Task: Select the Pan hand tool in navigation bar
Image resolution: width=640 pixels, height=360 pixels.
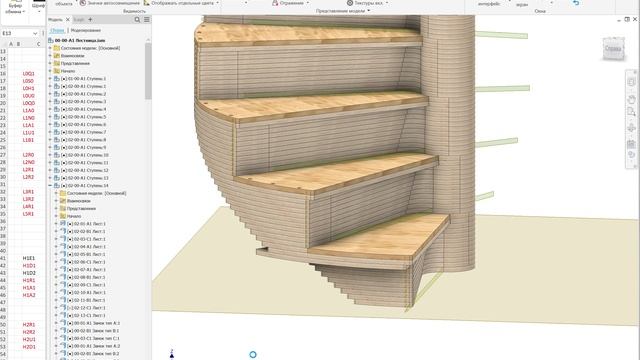Action: point(631,99)
